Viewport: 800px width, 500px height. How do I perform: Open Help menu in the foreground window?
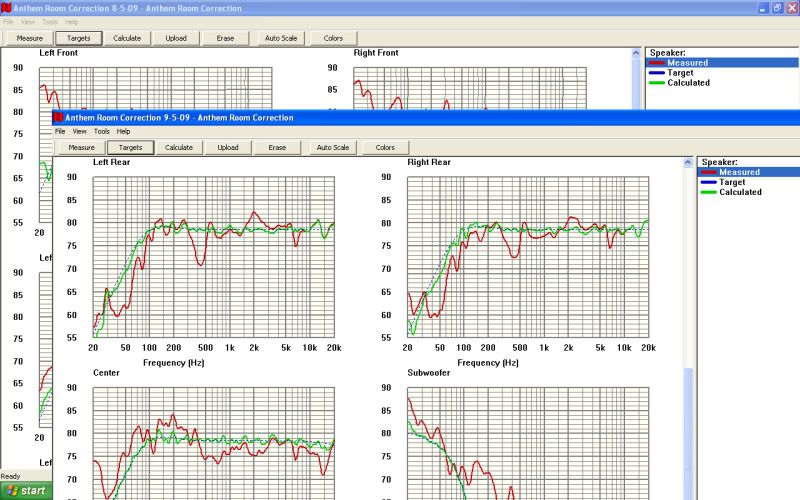[x=123, y=131]
